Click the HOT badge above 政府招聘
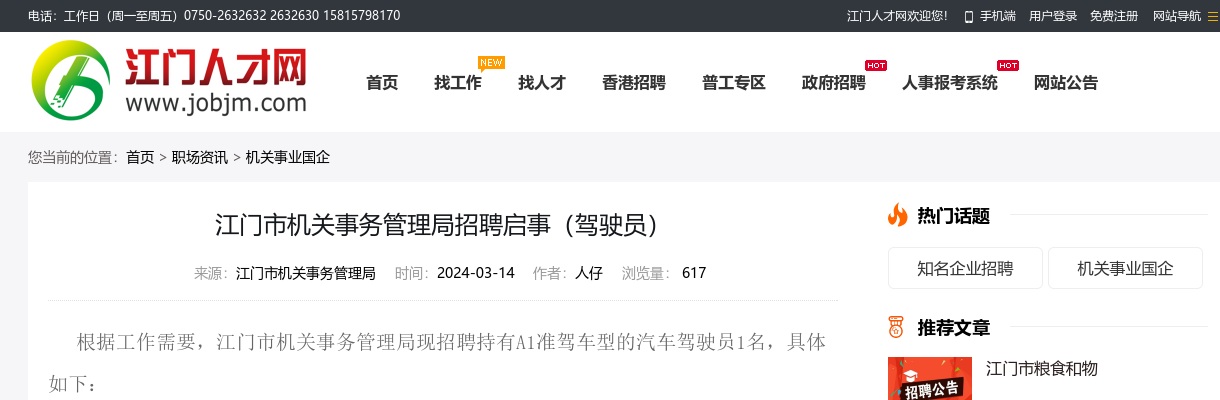The height and width of the screenshot is (400, 1220). tap(876, 65)
